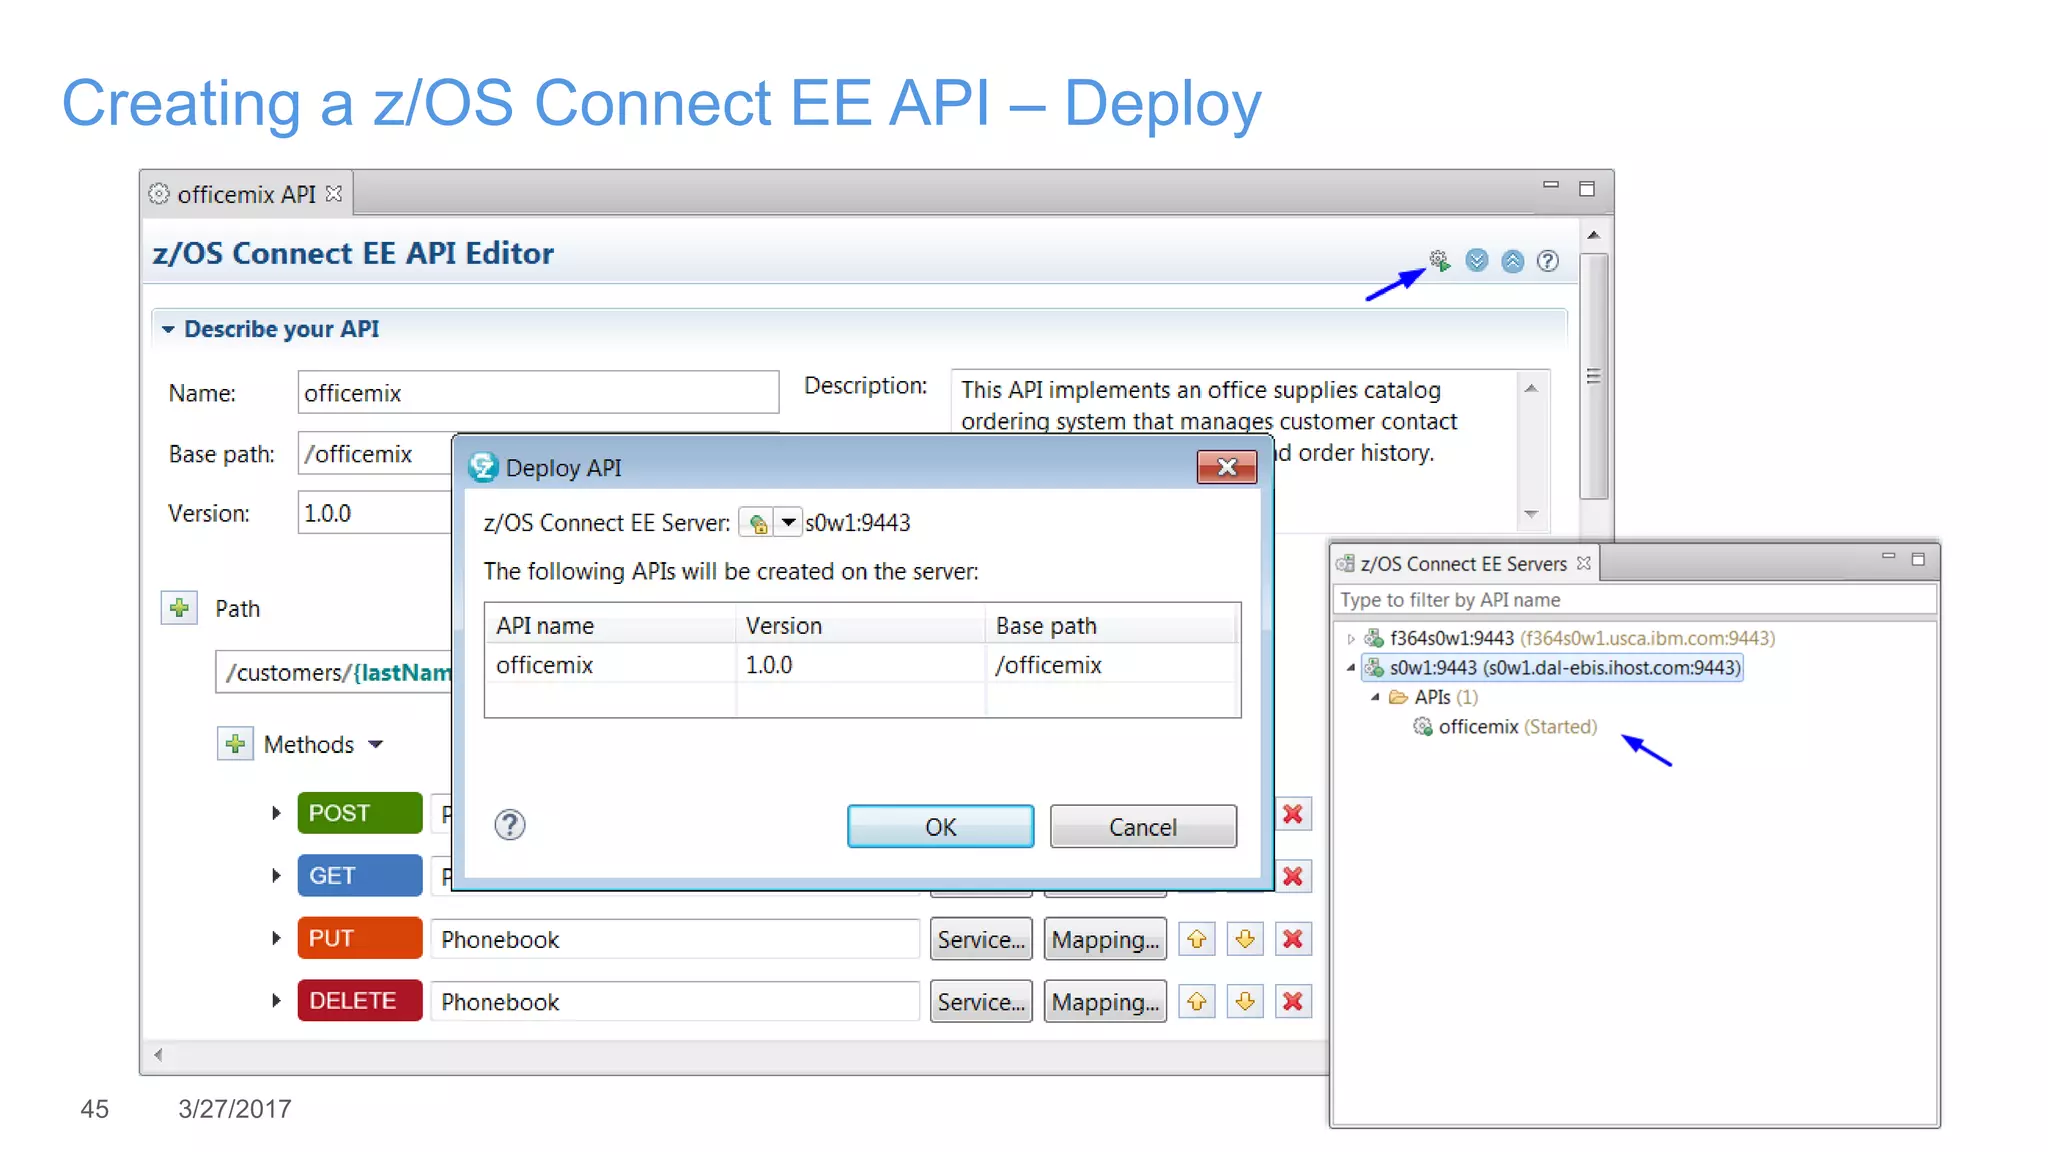Image resolution: width=2048 pixels, height=1152 pixels.
Task: Open help icon in Deploy API dialog
Action: pyautogui.click(x=510, y=825)
